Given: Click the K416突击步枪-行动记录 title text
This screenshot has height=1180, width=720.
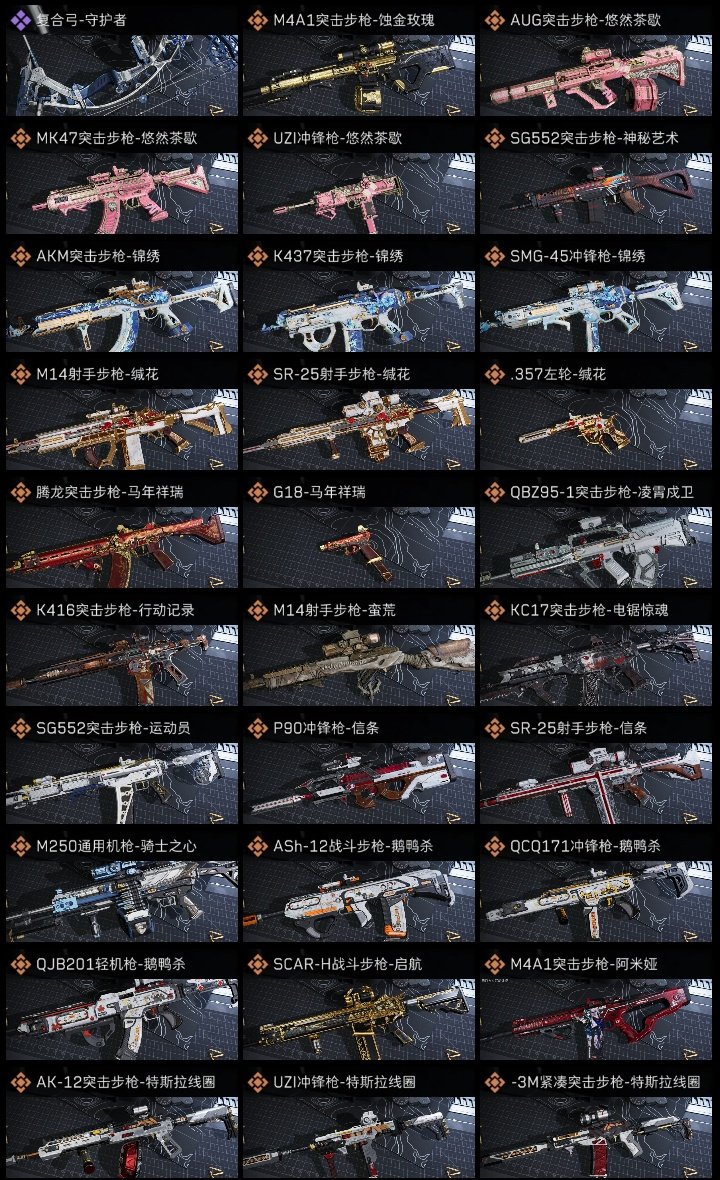Looking at the screenshot, I should pyautogui.click(x=115, y=610).
